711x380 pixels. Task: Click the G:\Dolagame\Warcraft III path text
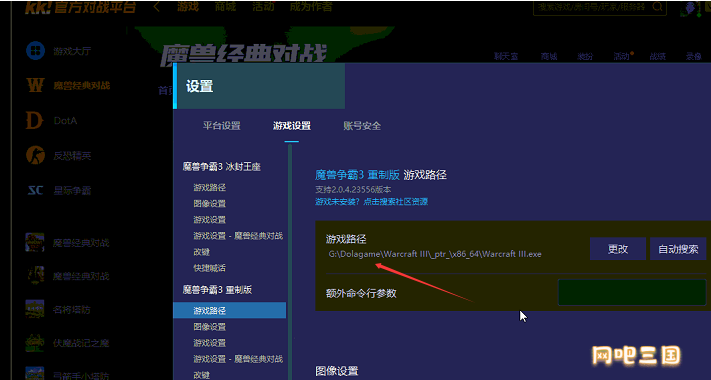pos(435,254)
